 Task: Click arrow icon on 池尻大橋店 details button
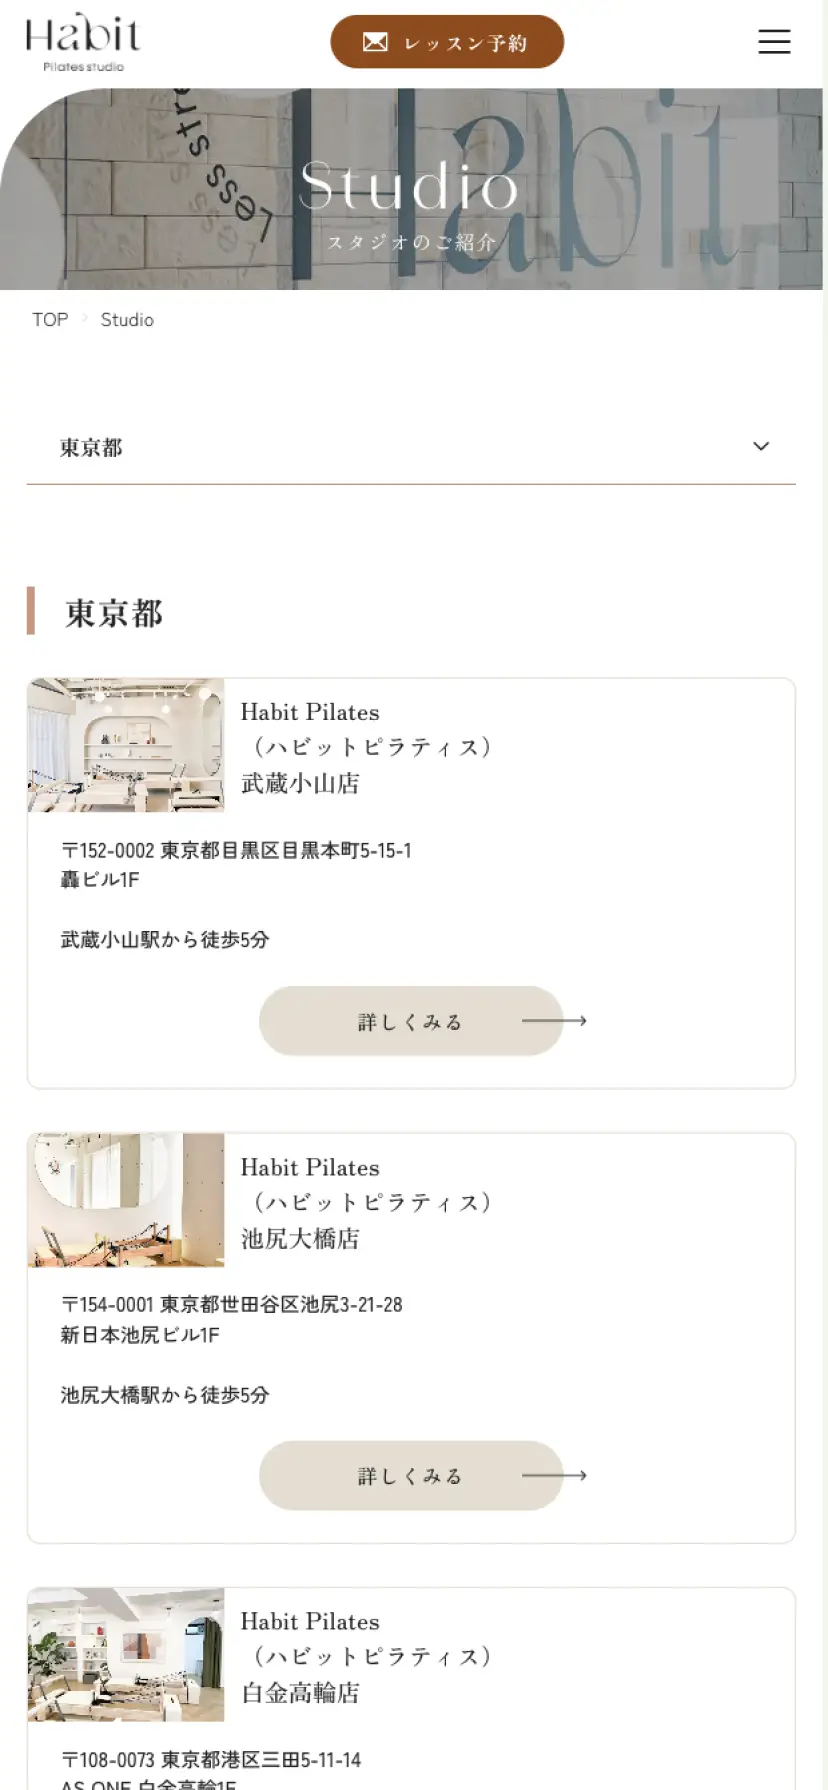[555, 1476]
